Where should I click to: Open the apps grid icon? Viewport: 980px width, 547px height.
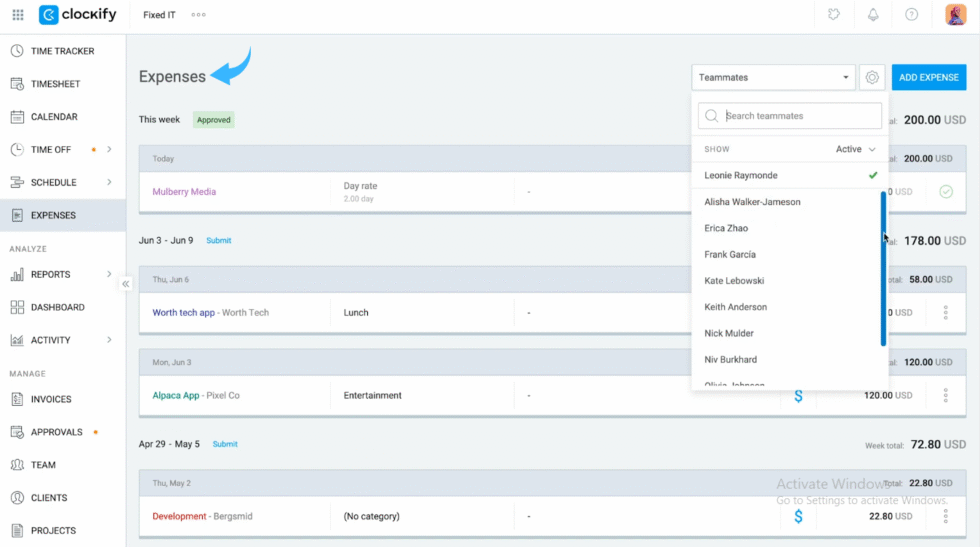coord(18,14)
